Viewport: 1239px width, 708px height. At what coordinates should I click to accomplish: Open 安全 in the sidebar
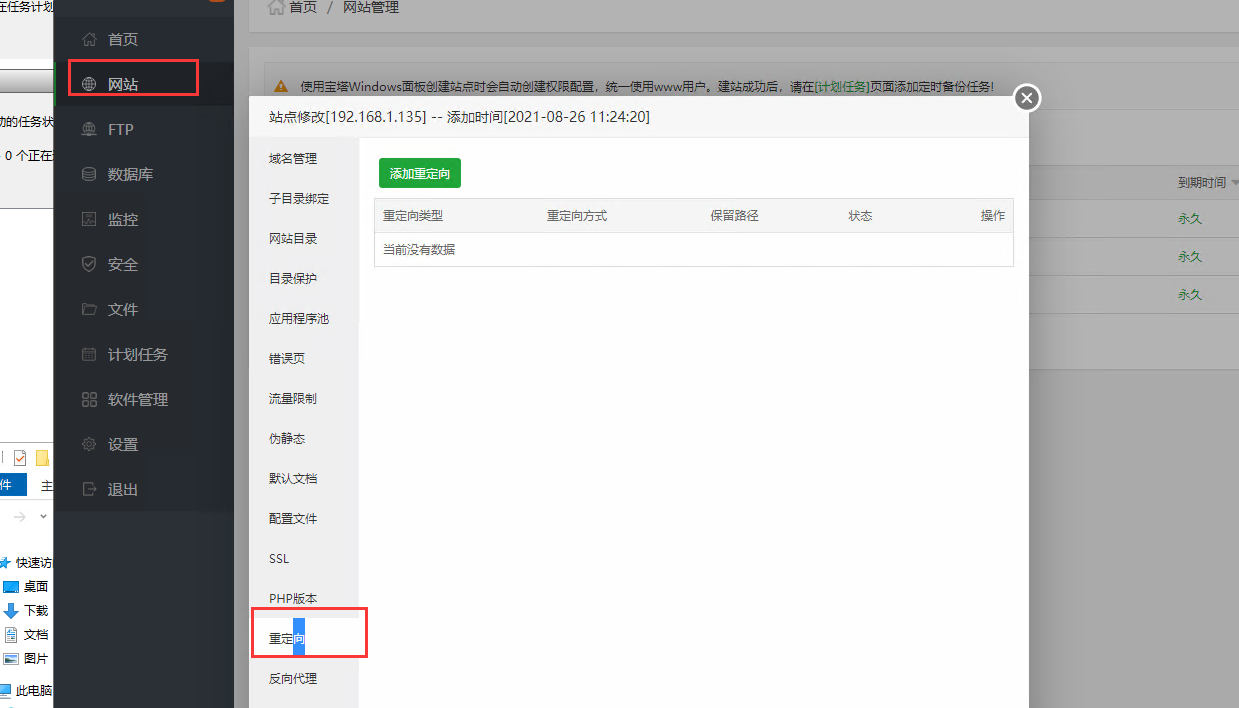coord(122,265)
